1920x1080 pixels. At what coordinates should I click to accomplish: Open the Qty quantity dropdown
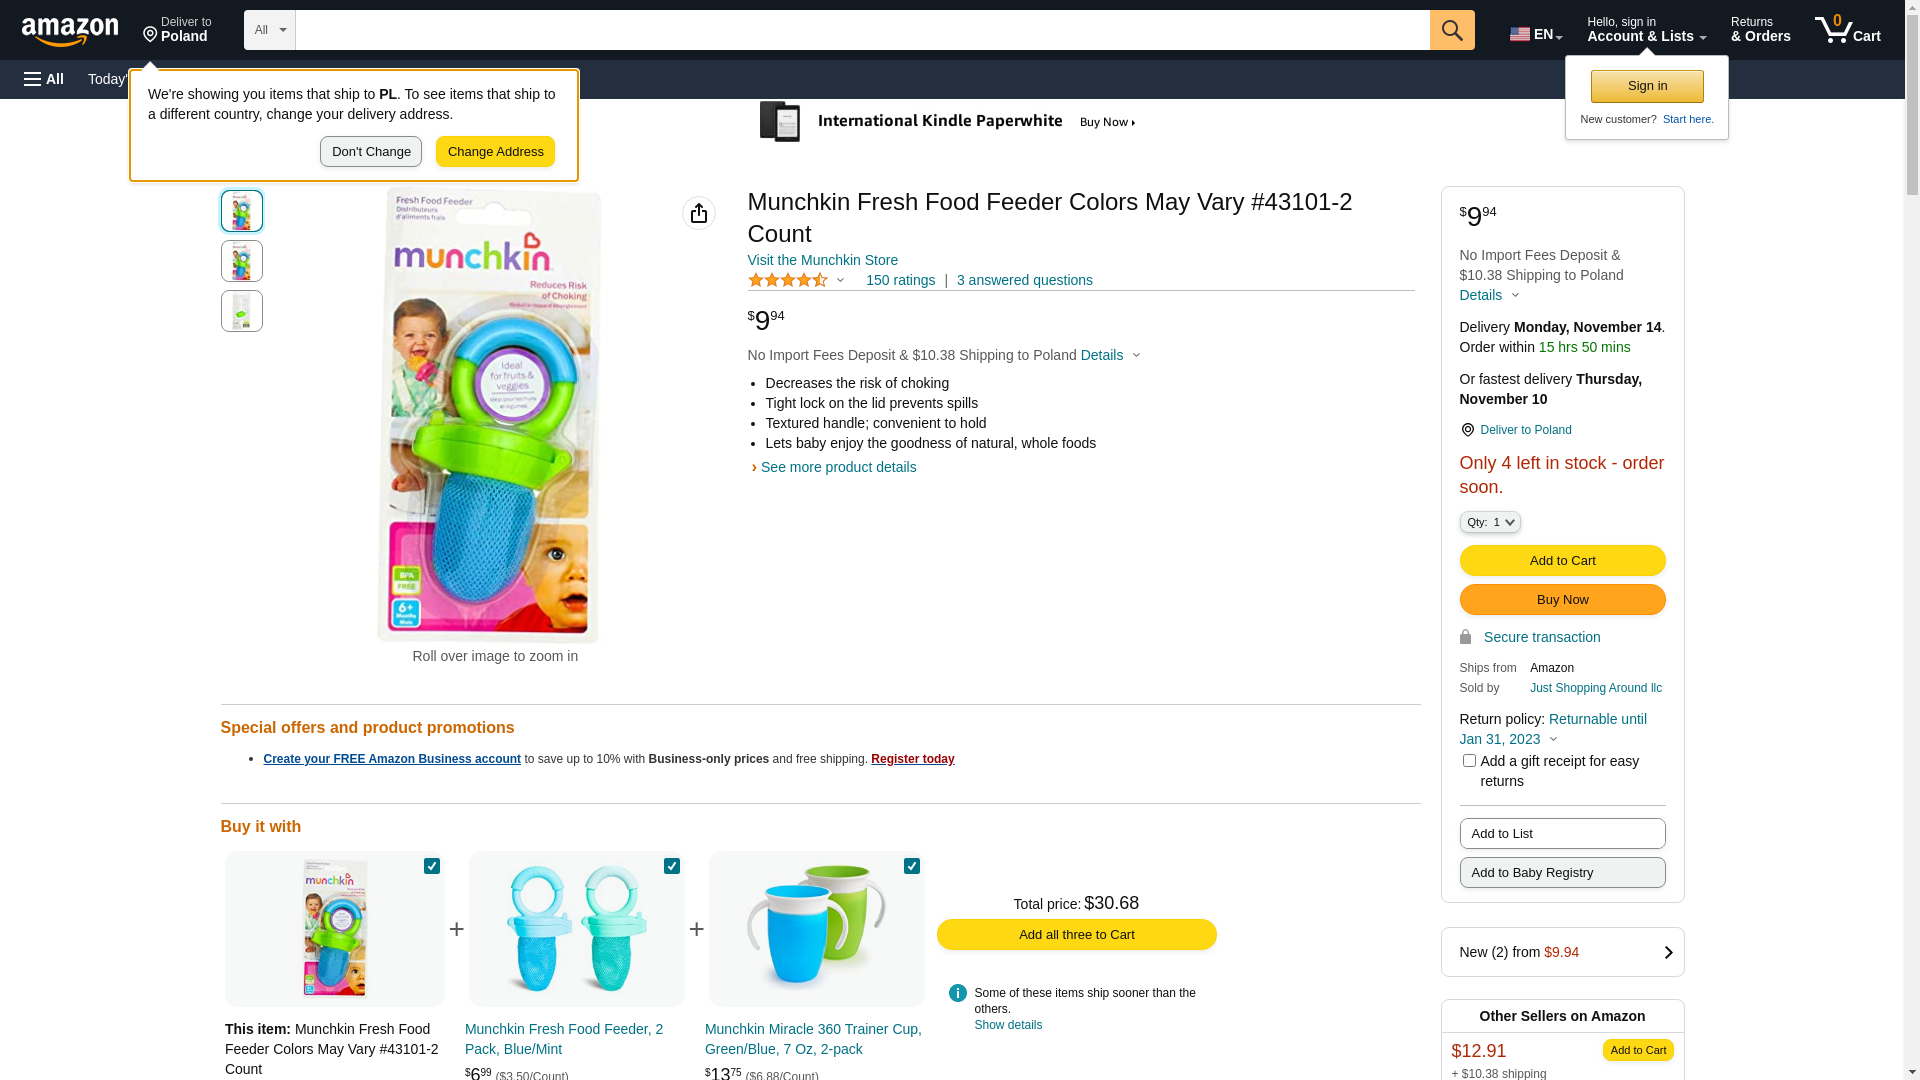tap(1490, 522)
